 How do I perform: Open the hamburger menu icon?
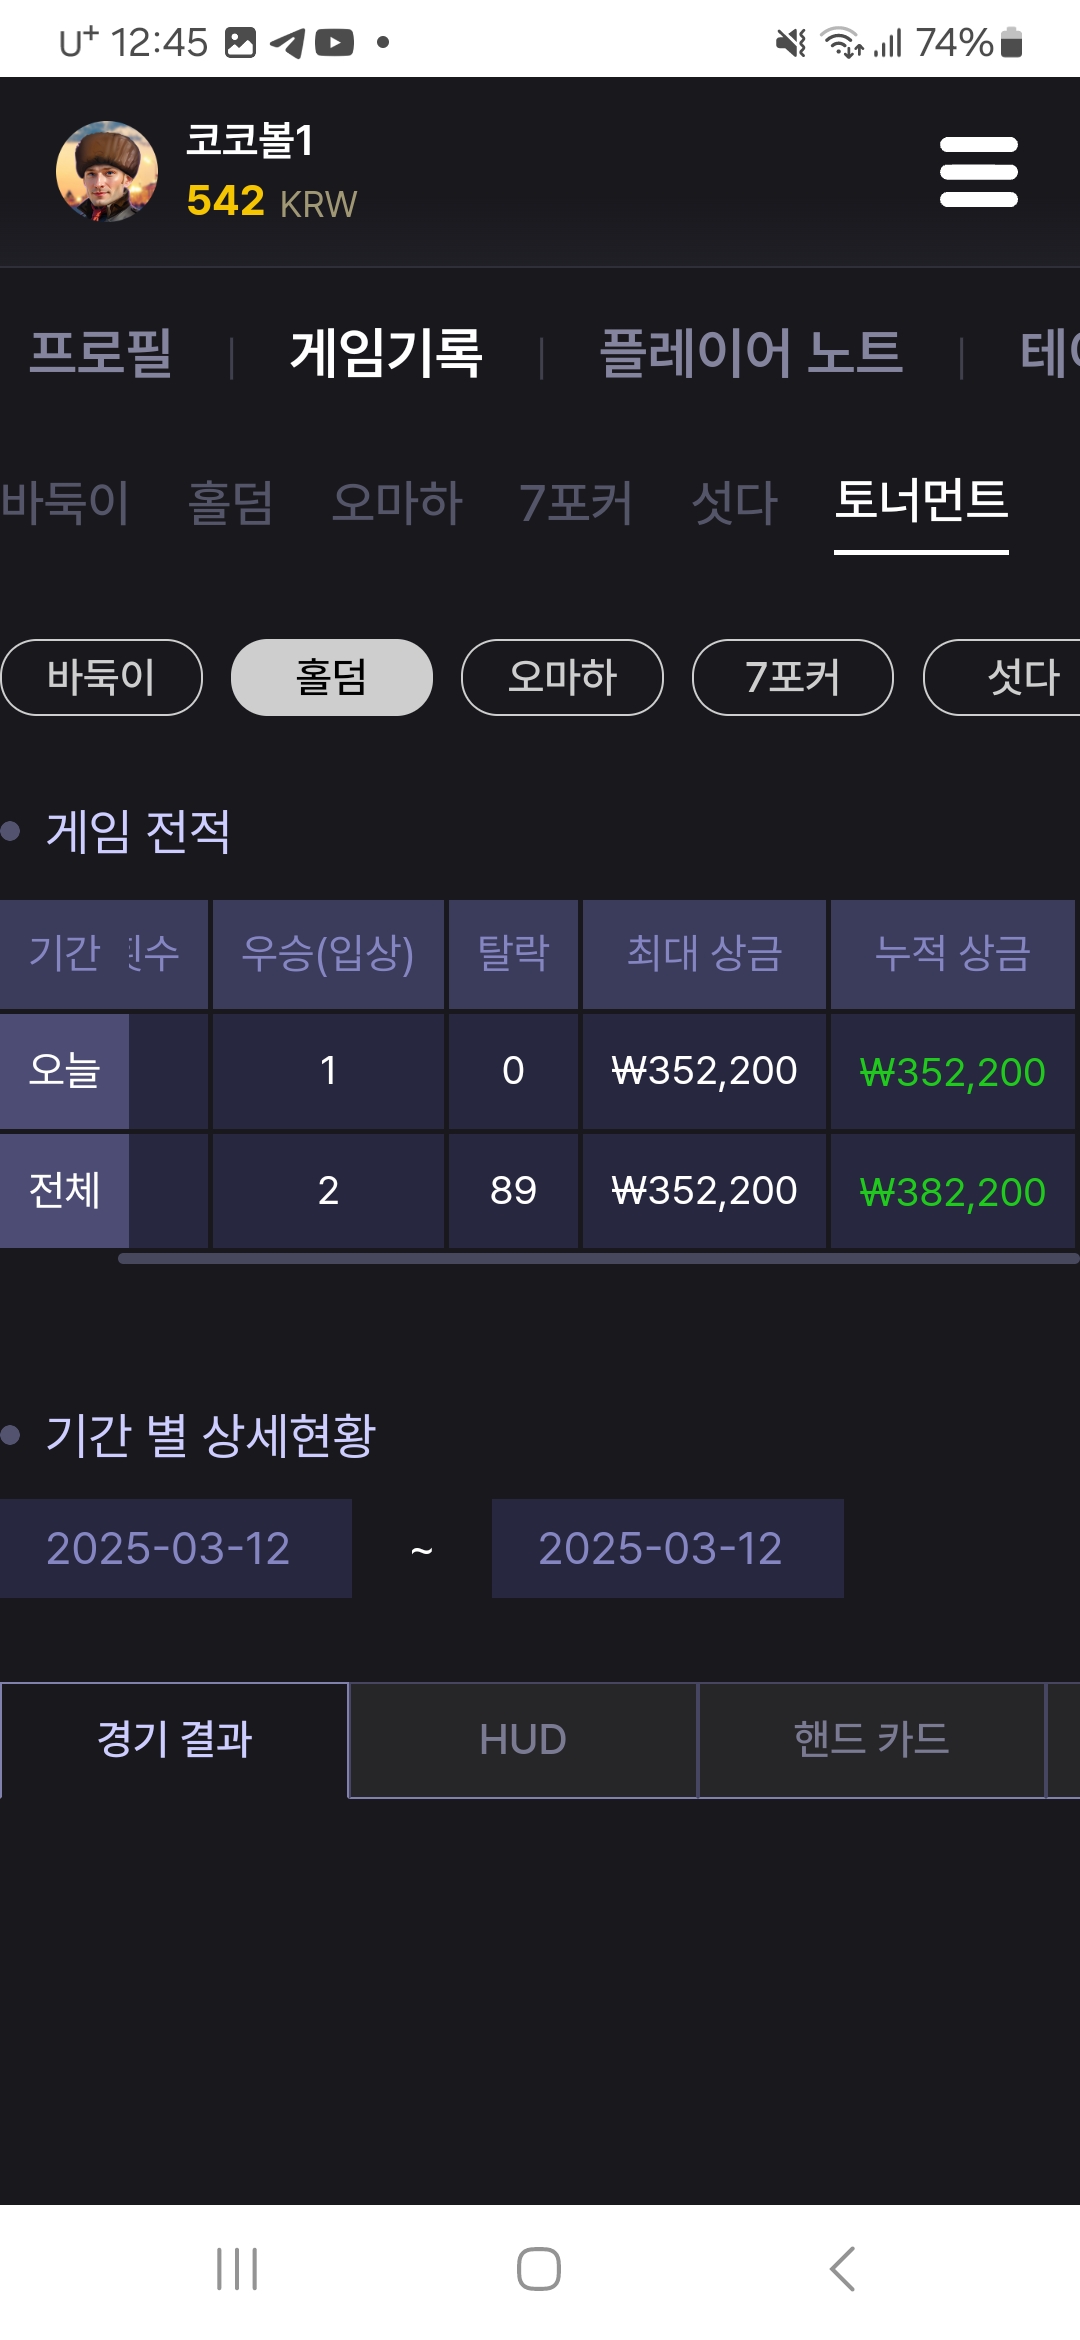(979, 172)
